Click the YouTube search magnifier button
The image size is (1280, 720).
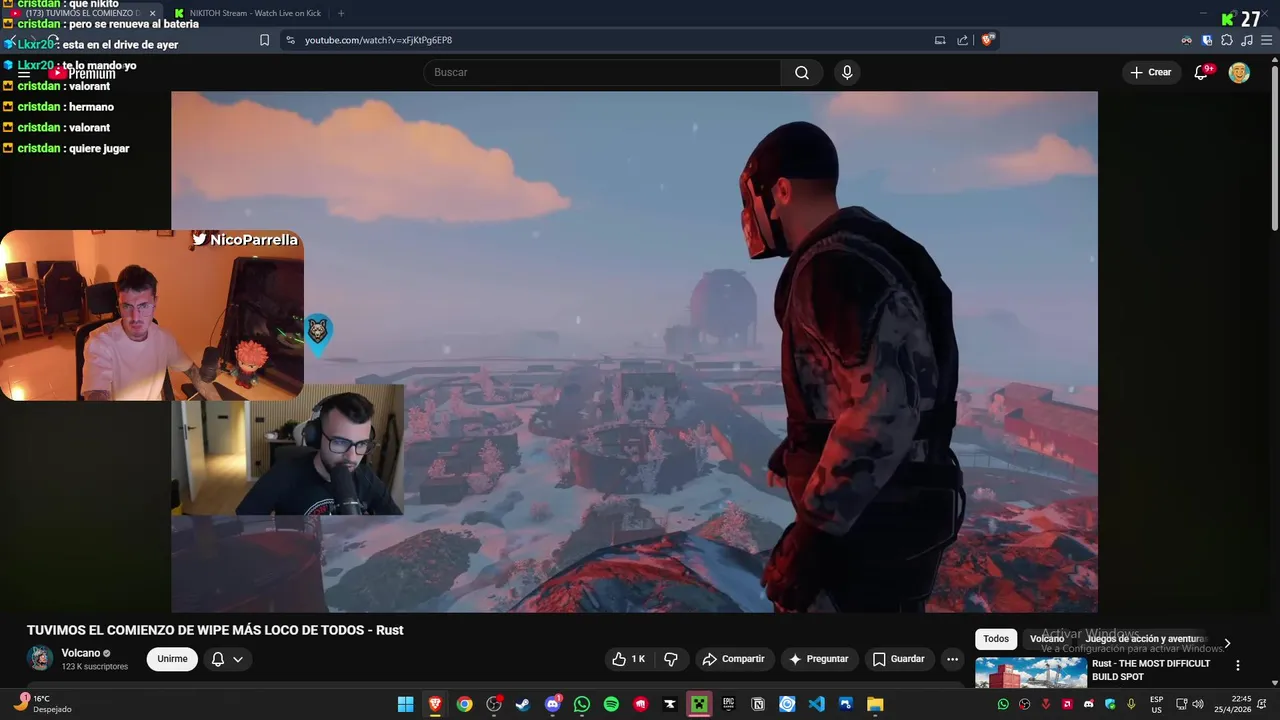tap(802, 72)
